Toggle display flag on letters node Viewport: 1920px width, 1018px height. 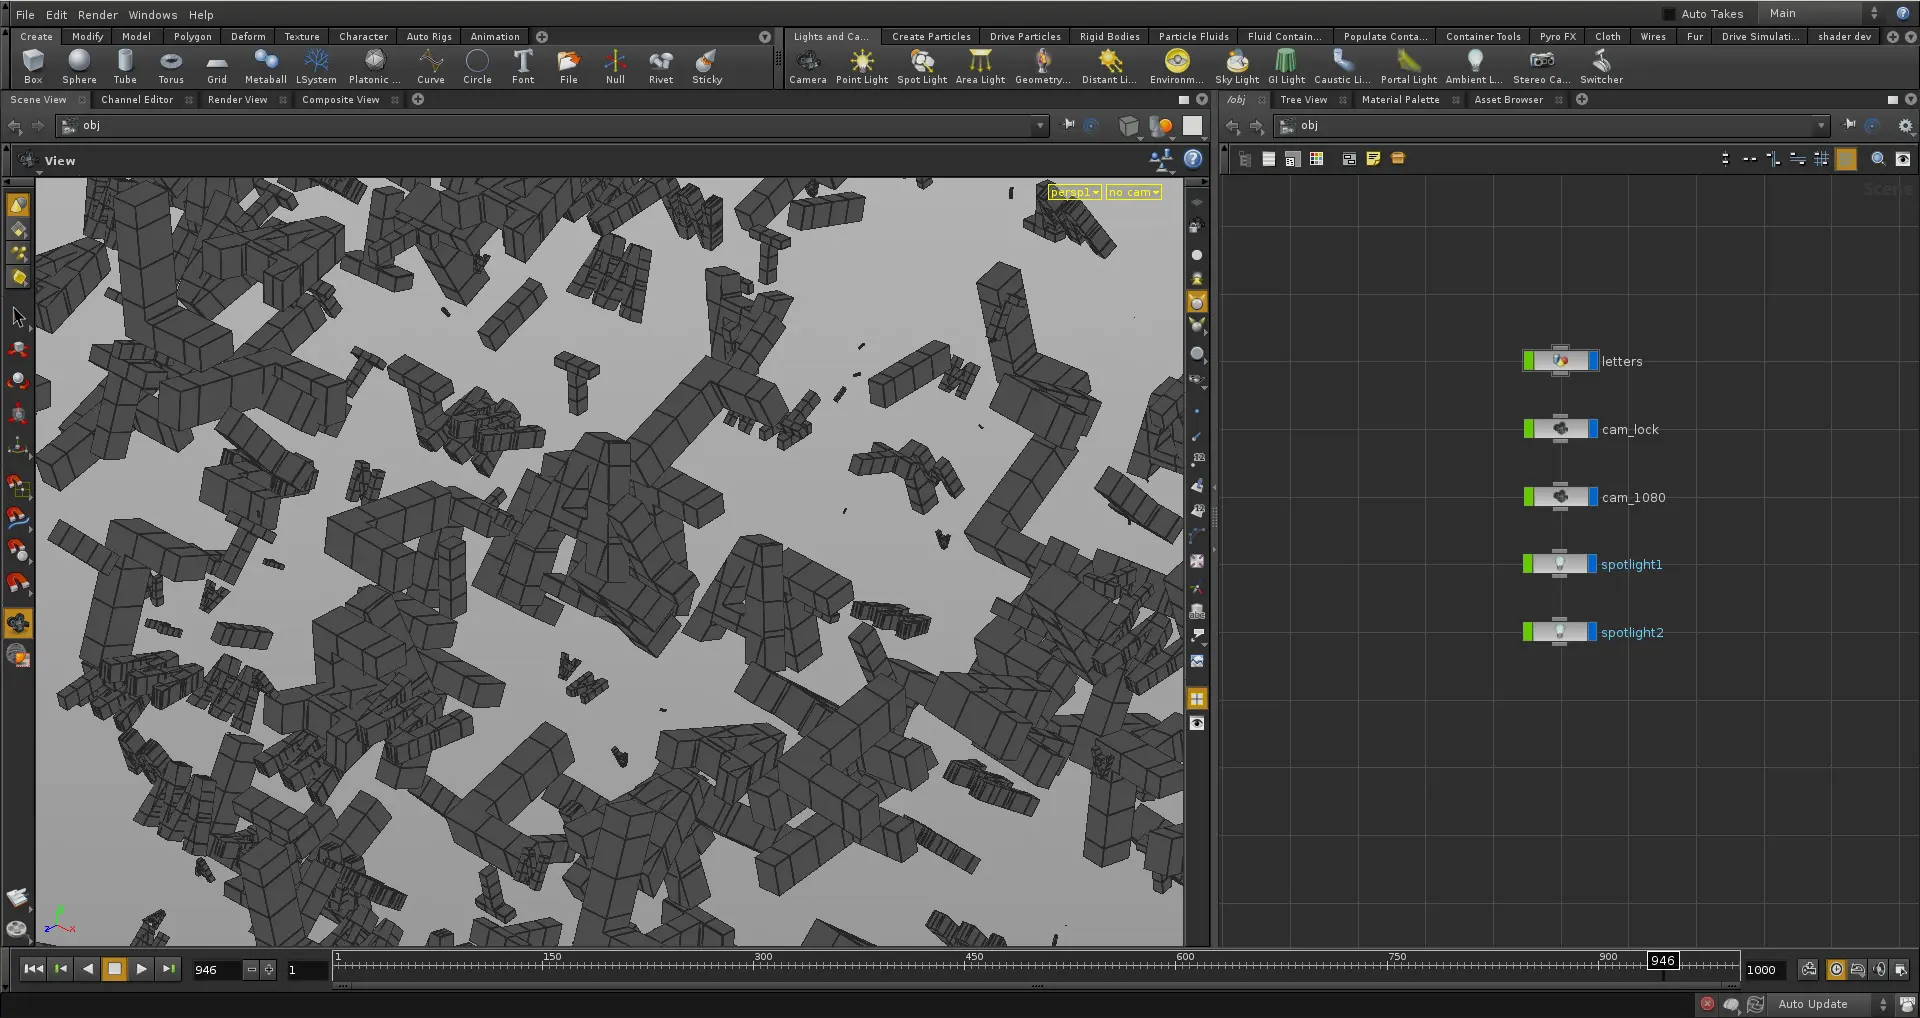point(1593,361)
